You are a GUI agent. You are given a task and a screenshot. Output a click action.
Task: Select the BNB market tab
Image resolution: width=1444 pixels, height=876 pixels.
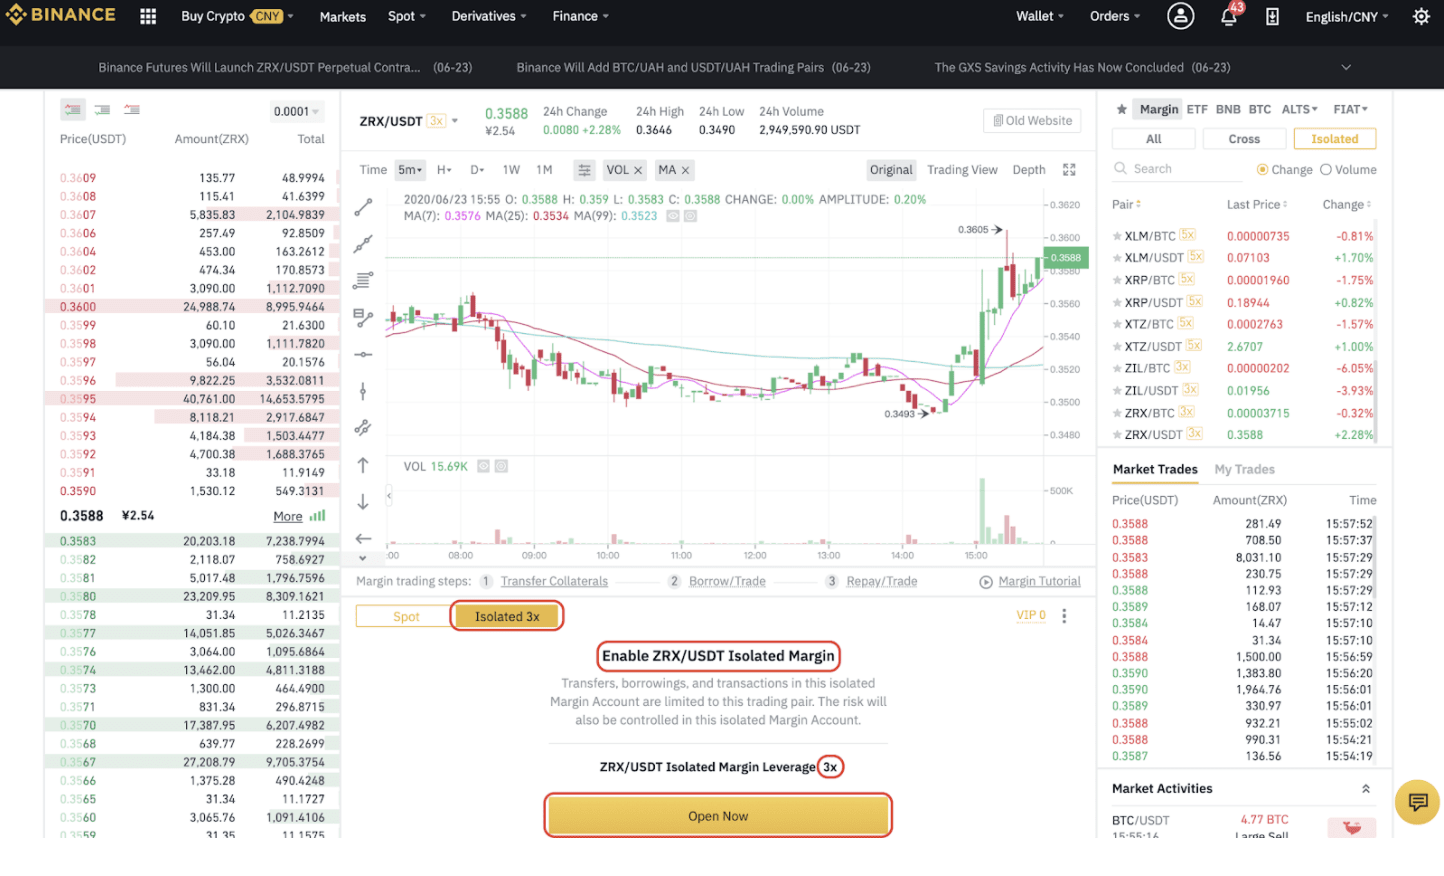point(1228,109)
